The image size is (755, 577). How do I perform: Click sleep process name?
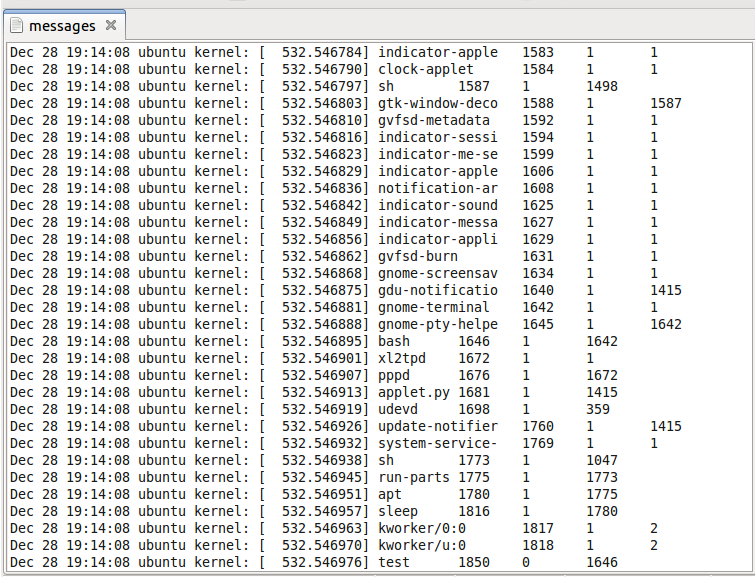(398, 511)
